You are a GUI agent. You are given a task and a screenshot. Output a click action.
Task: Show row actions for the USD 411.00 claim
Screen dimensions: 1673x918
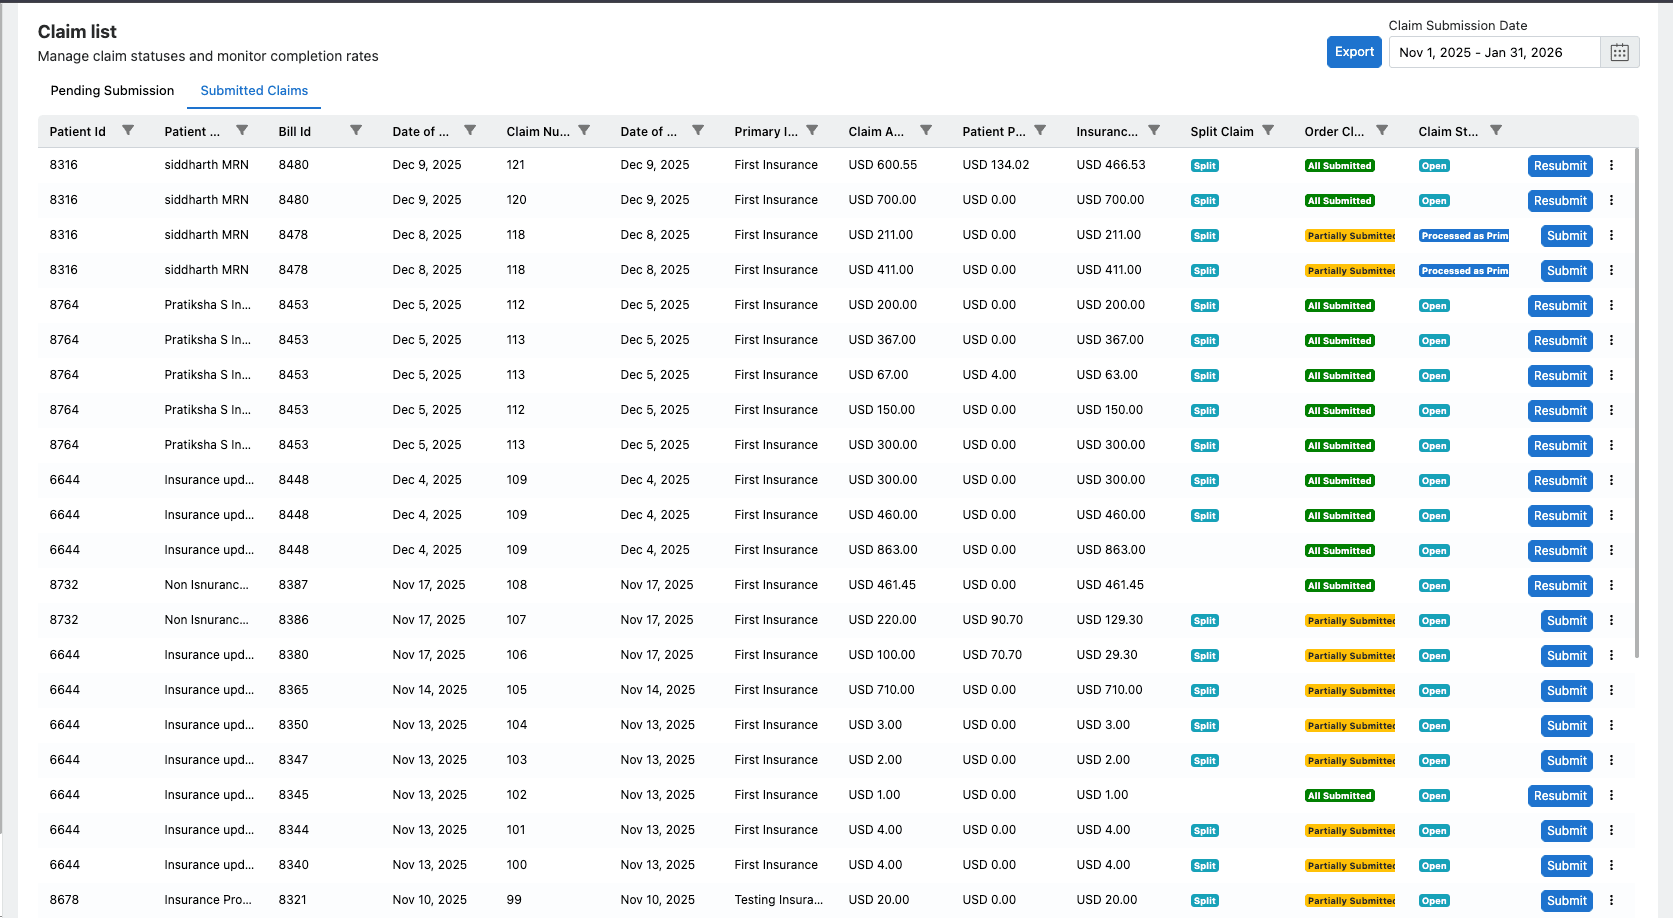[x=1611, y=270]
